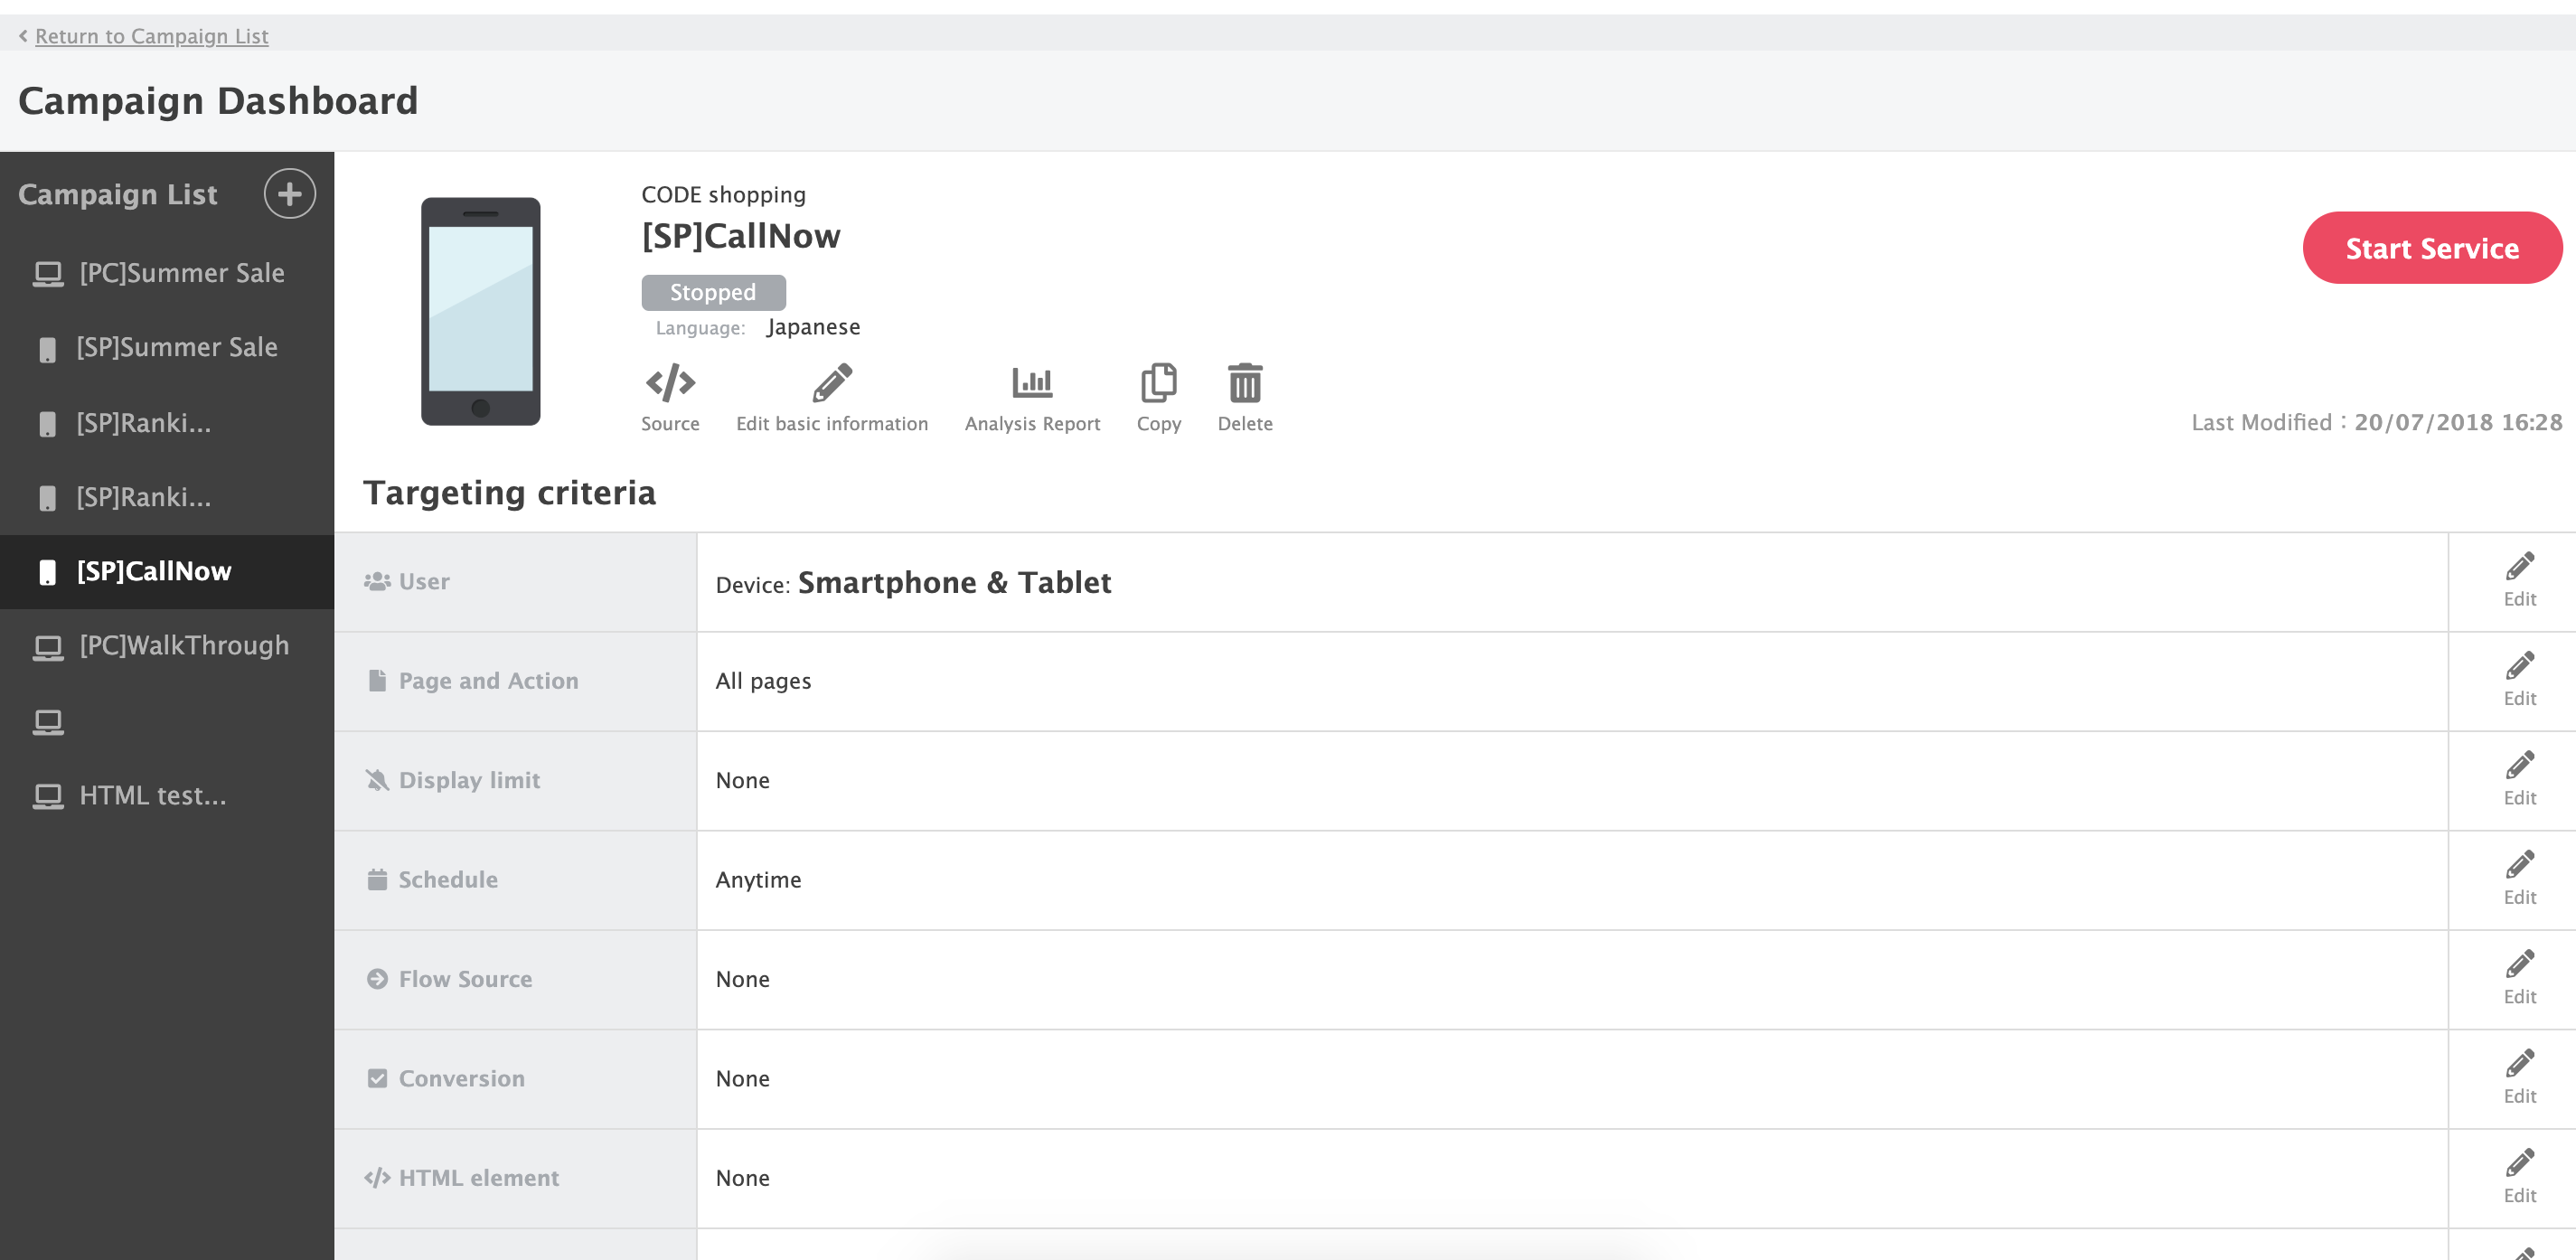Add new campaign with plus icon
The height and width of the screenshot is (1260, 2576).
pyautogui.click(x=289, y=194)
